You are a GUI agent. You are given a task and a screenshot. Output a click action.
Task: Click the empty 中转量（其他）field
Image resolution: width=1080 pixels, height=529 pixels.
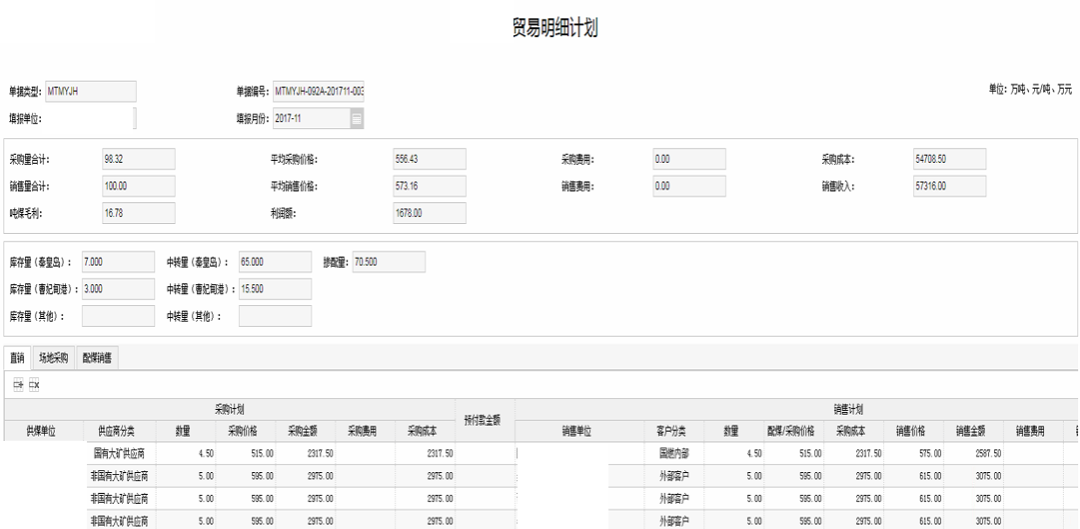[275, 315]
